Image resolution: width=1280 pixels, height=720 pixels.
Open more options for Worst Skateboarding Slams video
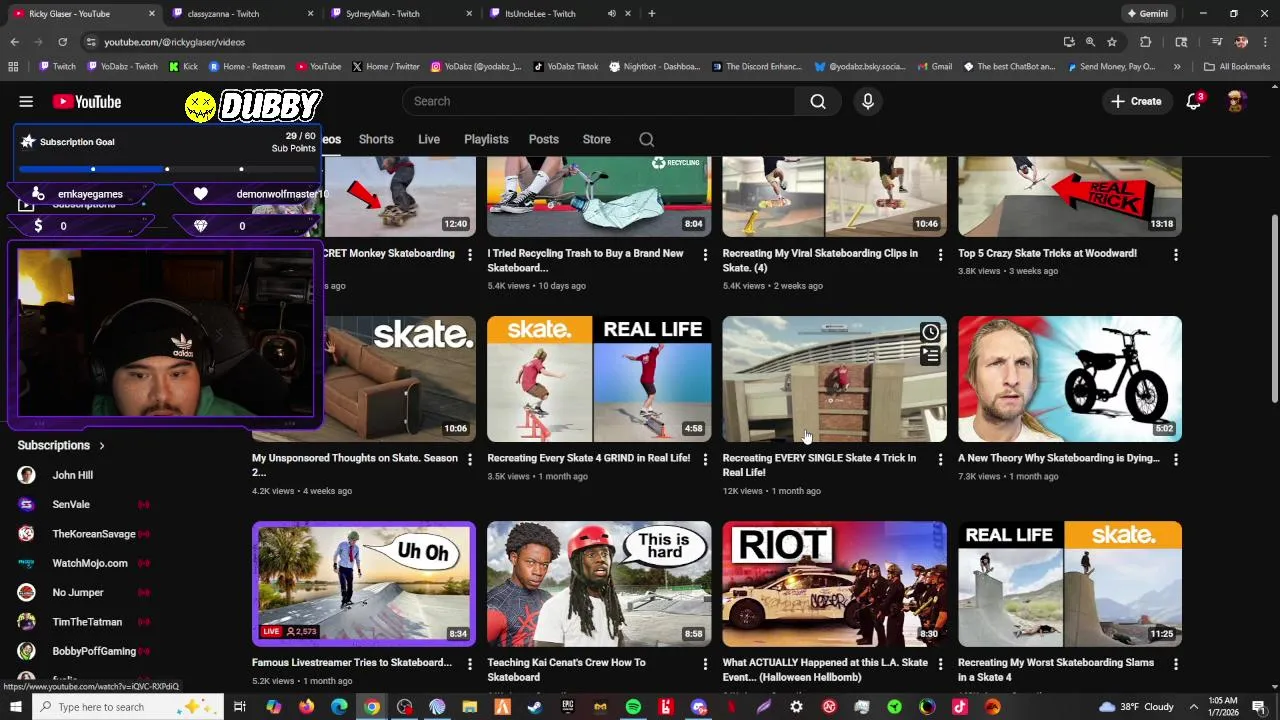coord(1176,664)
